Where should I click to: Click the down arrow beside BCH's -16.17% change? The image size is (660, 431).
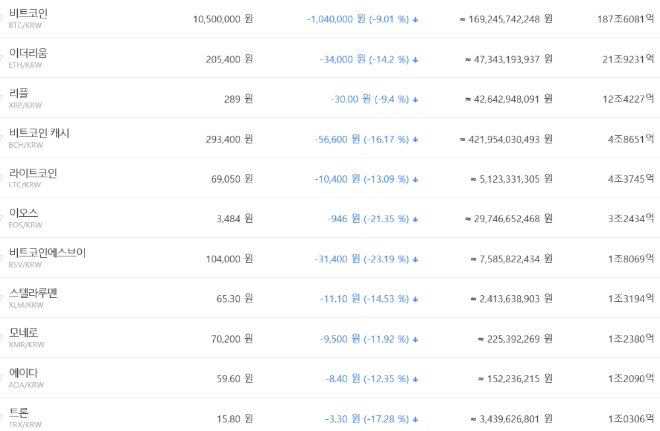[x=415, y=139]
